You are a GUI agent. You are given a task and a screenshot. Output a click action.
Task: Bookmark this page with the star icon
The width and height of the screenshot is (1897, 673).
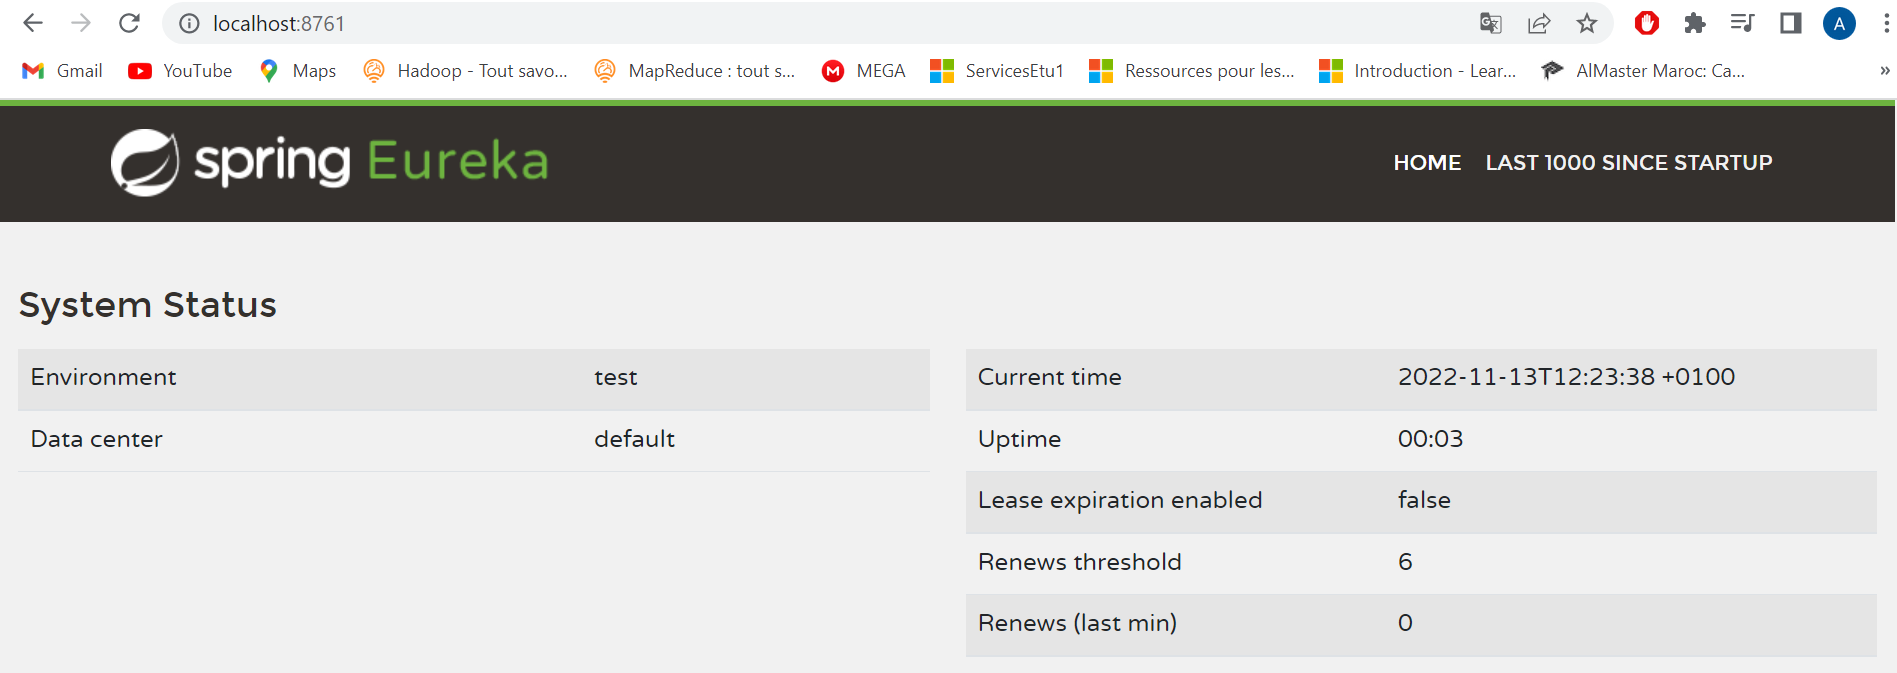click(1586, 23)
